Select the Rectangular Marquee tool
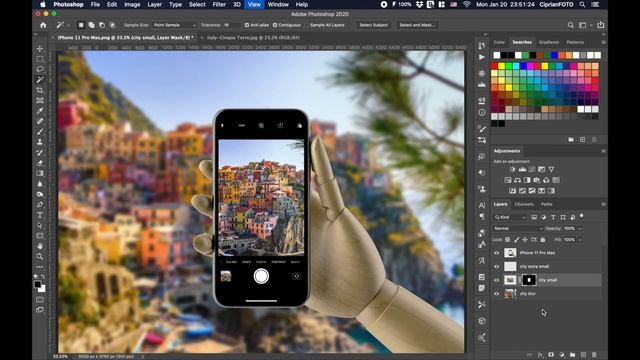The image size is (640, 360). click(x=40, y=59)
